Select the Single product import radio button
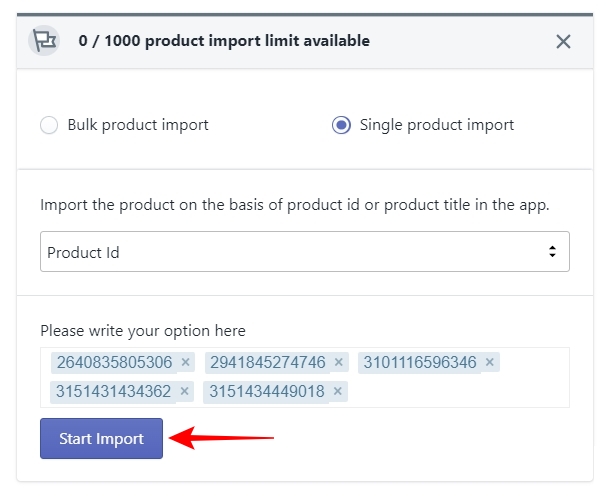This screenshot has width=610, height=496. (x=341, y=125)
